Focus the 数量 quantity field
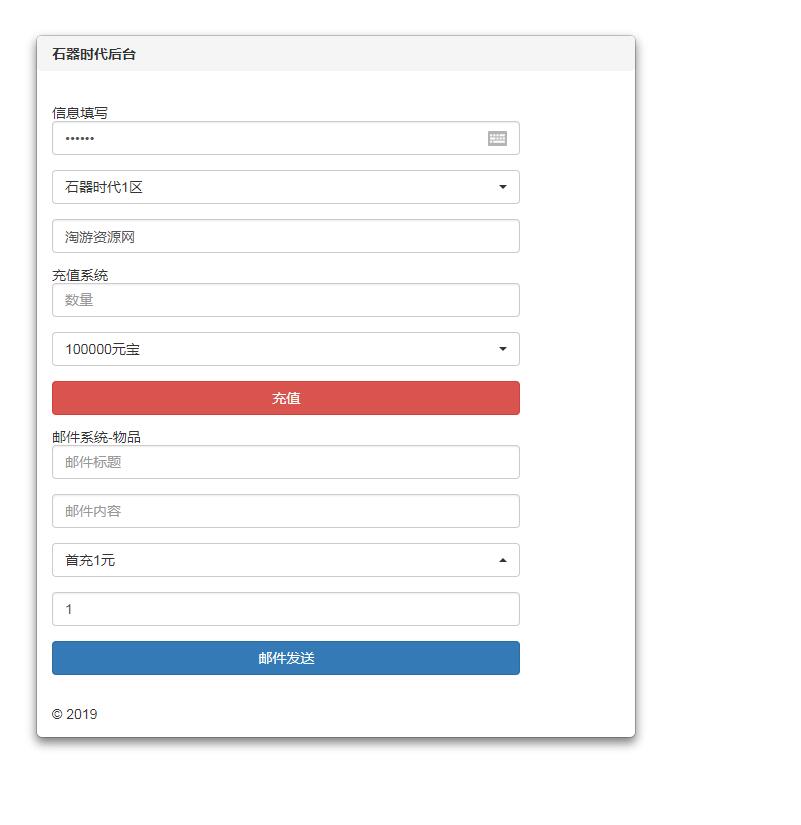Screen dimensions: 801x825 pos(285,300)
